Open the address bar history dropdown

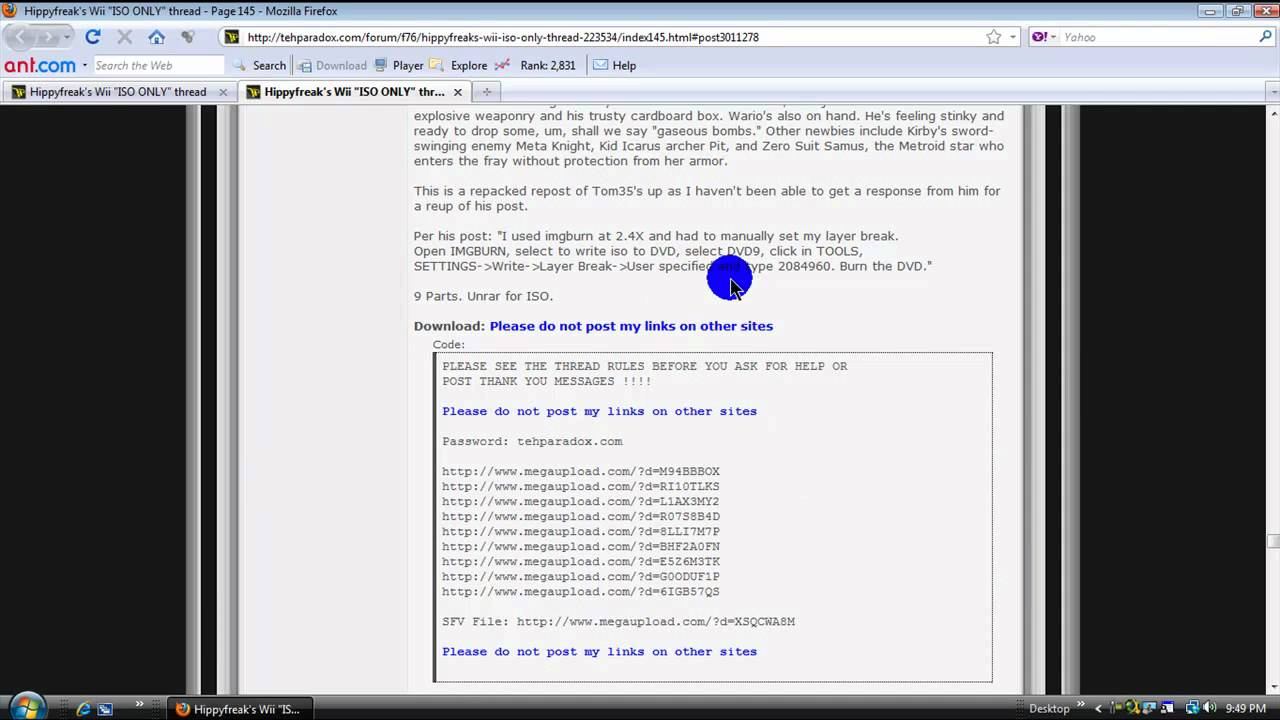pyautogui.click(x=1012, y=37)
